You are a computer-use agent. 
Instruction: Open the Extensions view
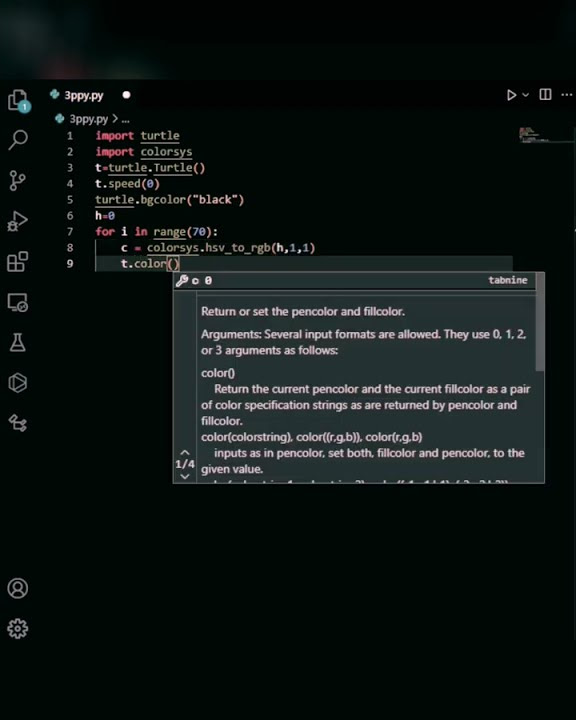(17, 262)
